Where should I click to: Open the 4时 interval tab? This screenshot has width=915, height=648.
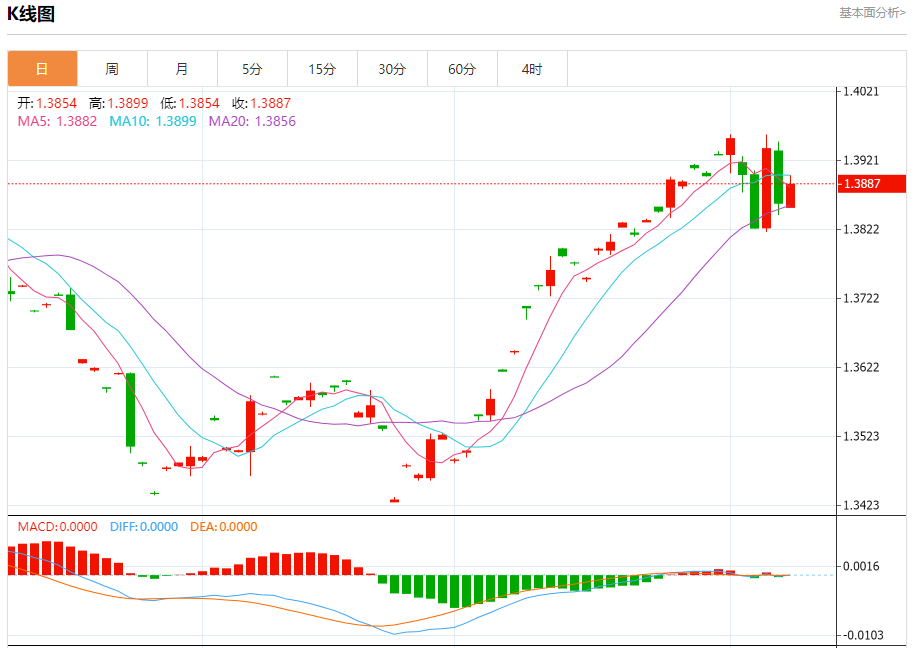coord(532,69)
